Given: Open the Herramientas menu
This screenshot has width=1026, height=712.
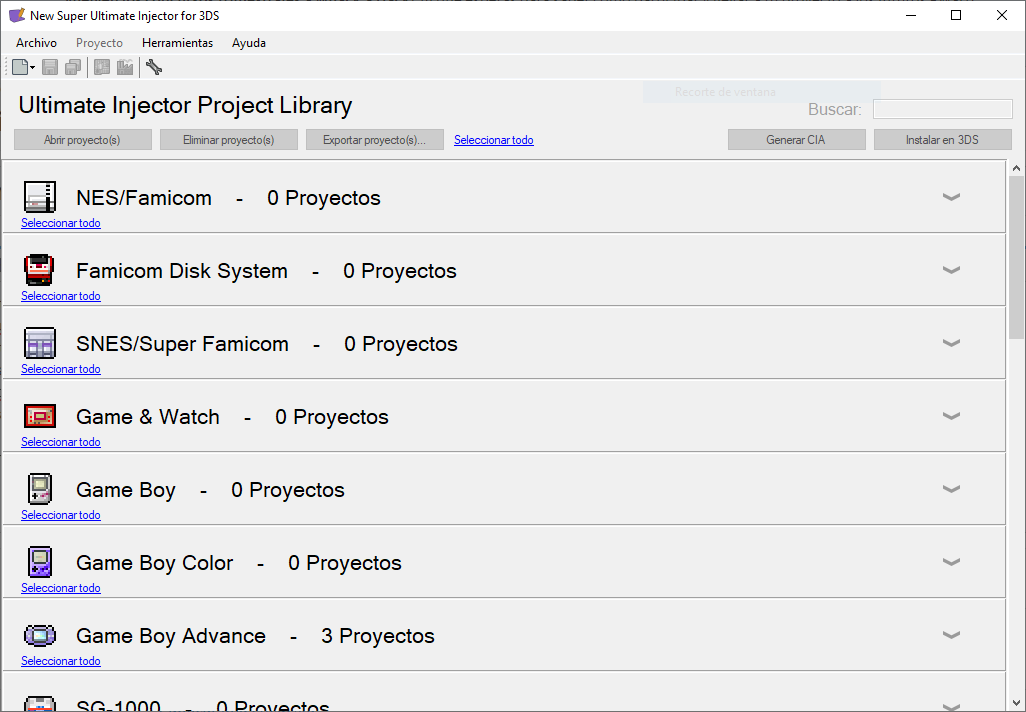Looking at the screenshot, I should [177, 43].
